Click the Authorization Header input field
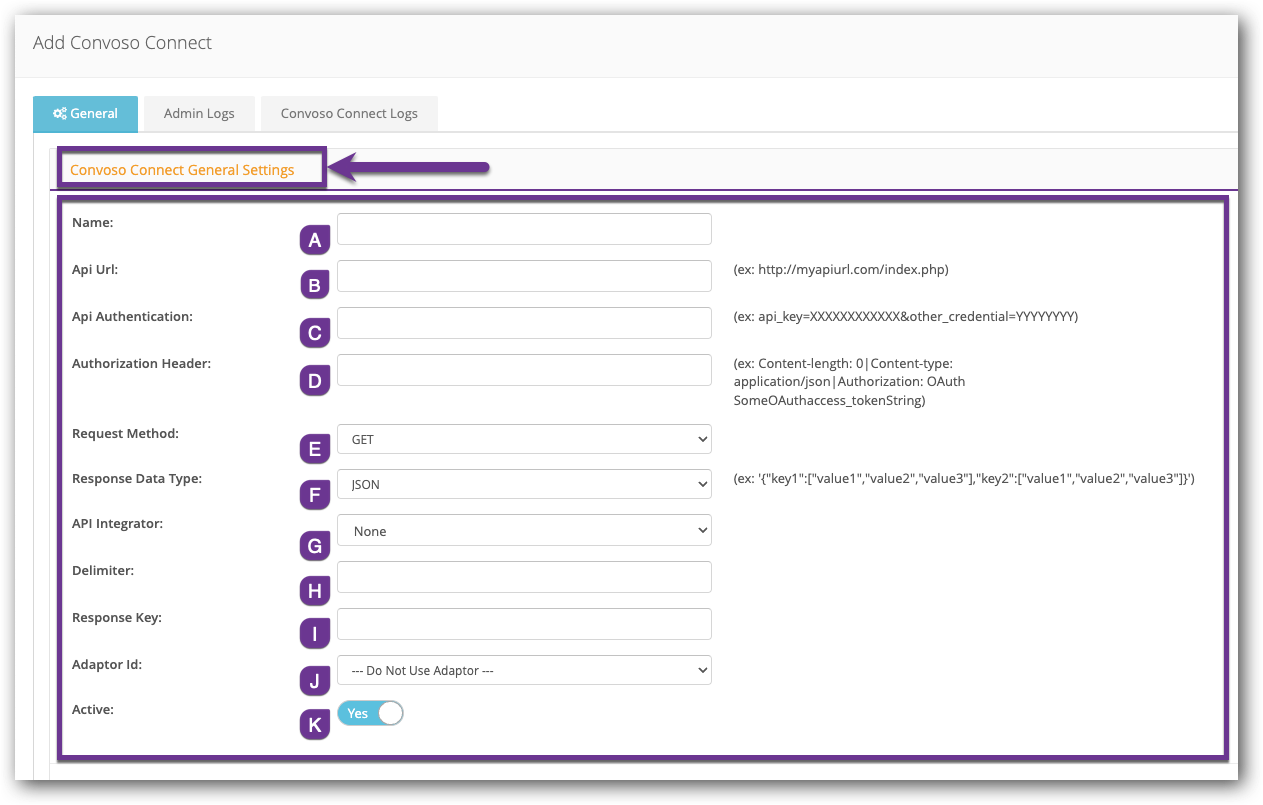Image resolution: width=1263 pixels, height=805 pixels. click(x=524, y=370)
